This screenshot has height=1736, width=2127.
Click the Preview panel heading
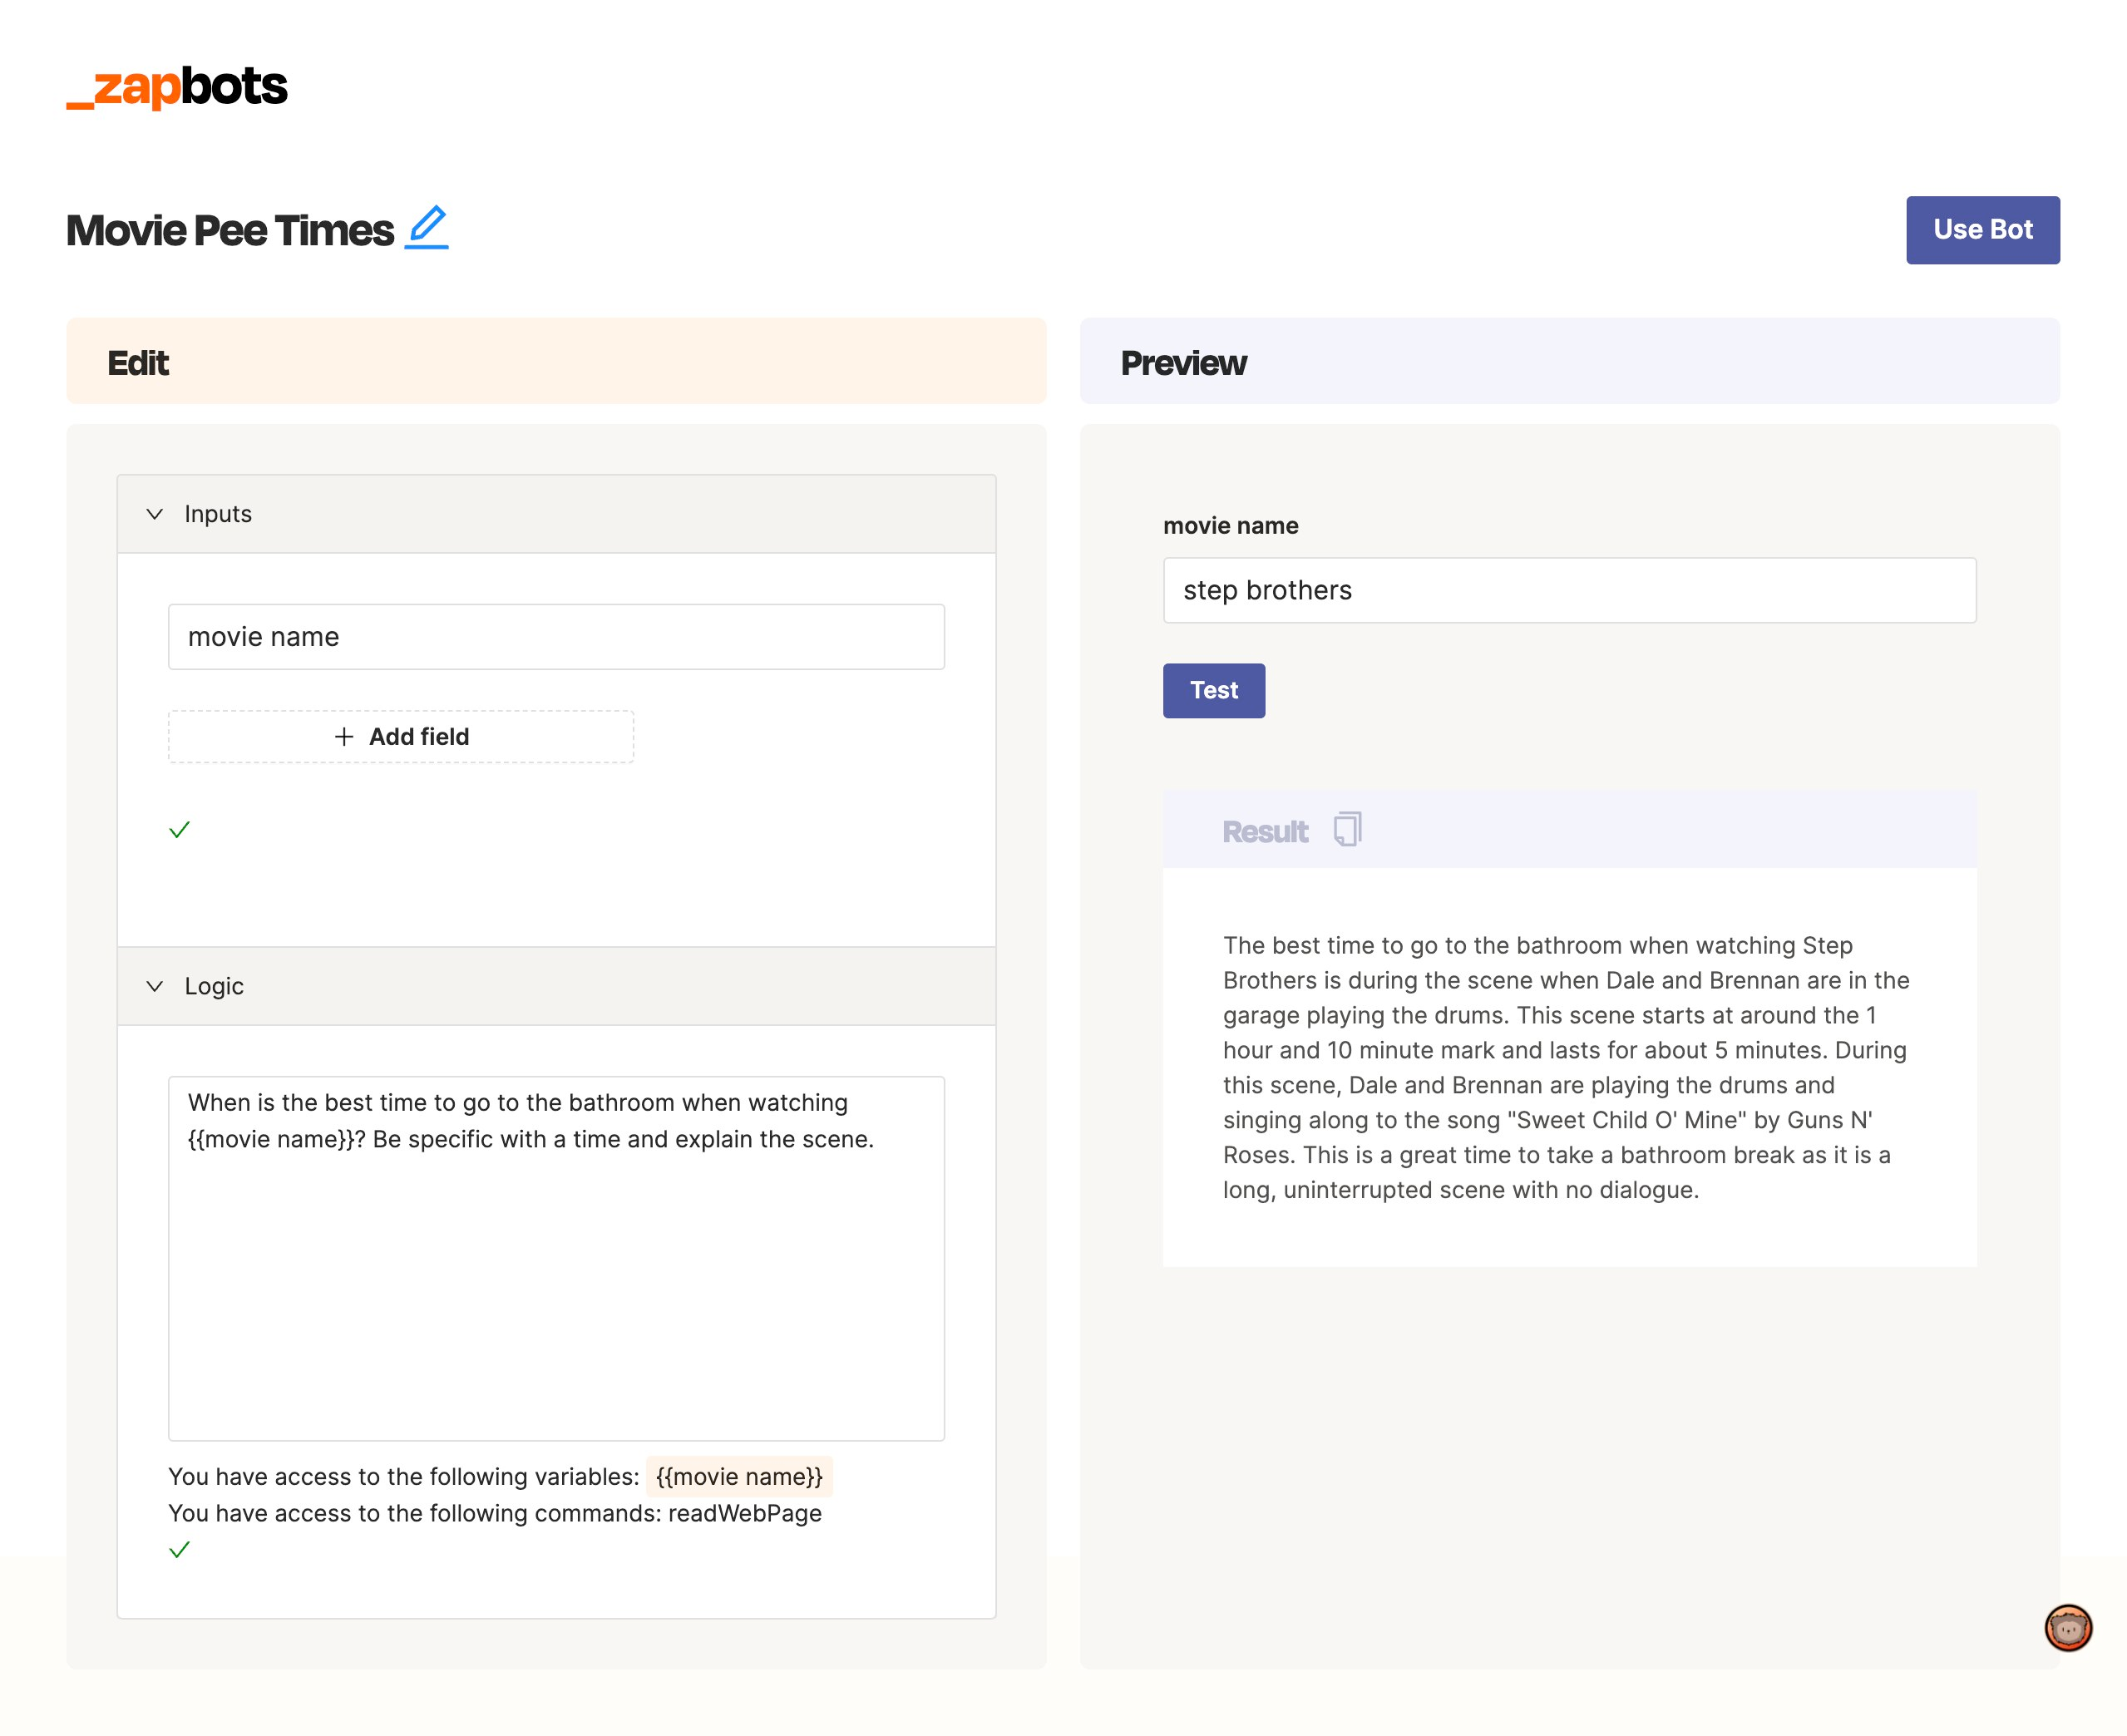1183,362
